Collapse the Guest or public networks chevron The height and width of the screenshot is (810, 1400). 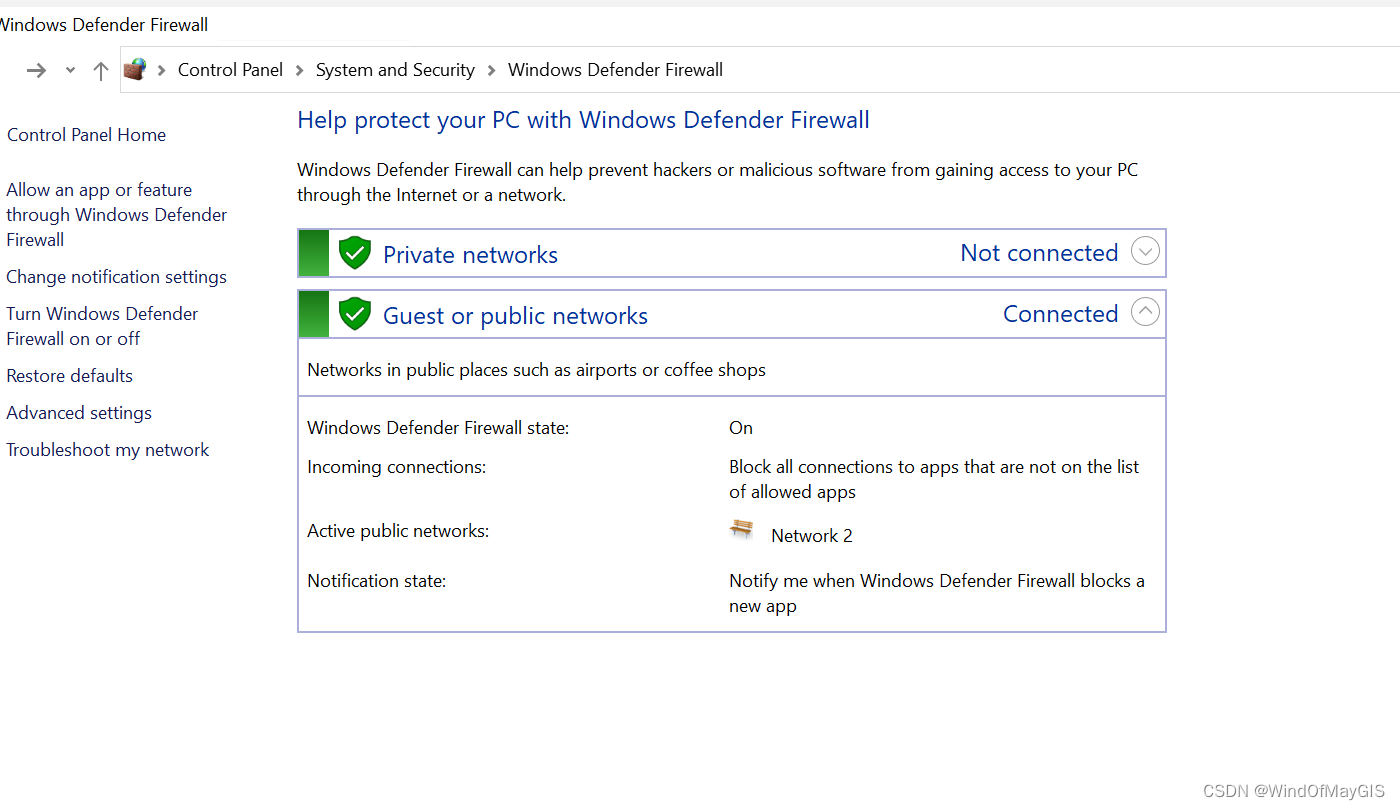click(1145, 312)
